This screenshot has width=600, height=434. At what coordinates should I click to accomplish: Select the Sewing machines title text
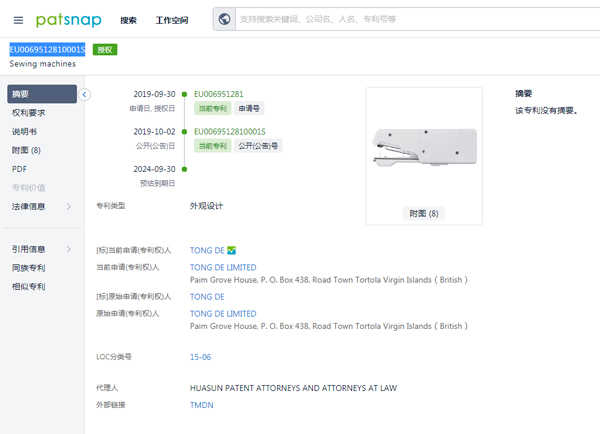coord(42,64)
